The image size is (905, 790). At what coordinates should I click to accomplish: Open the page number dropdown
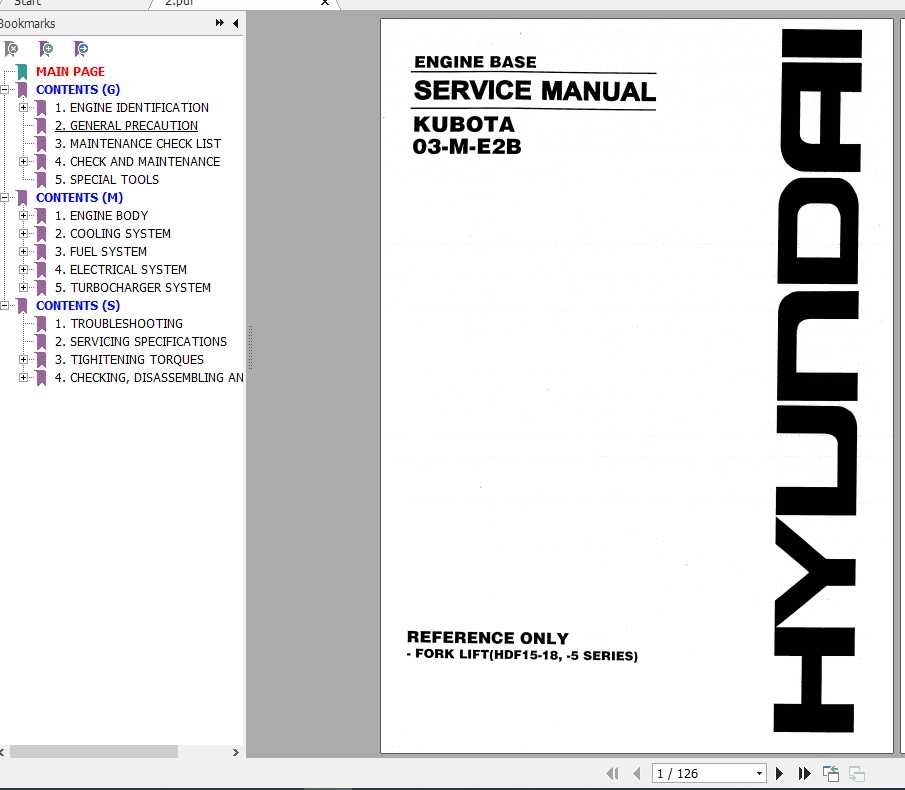(758, 773)
